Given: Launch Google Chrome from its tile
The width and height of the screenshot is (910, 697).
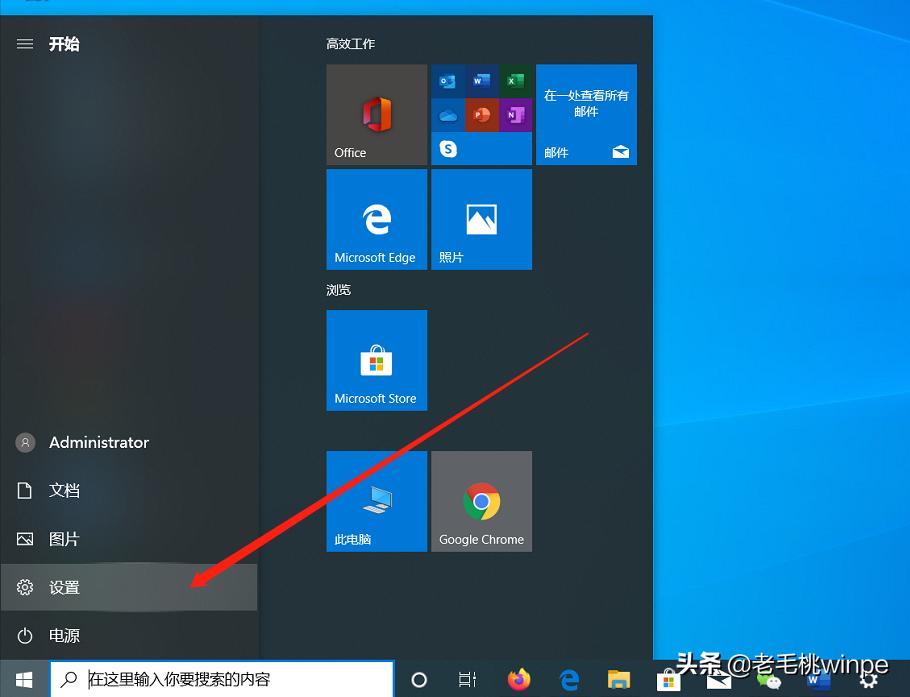Looking at the screenshot, I should coord(481,501).
